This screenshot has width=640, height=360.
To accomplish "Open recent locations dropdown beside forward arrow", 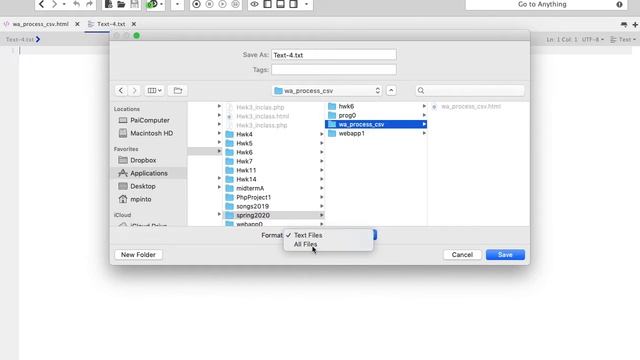I will [64, 4].
